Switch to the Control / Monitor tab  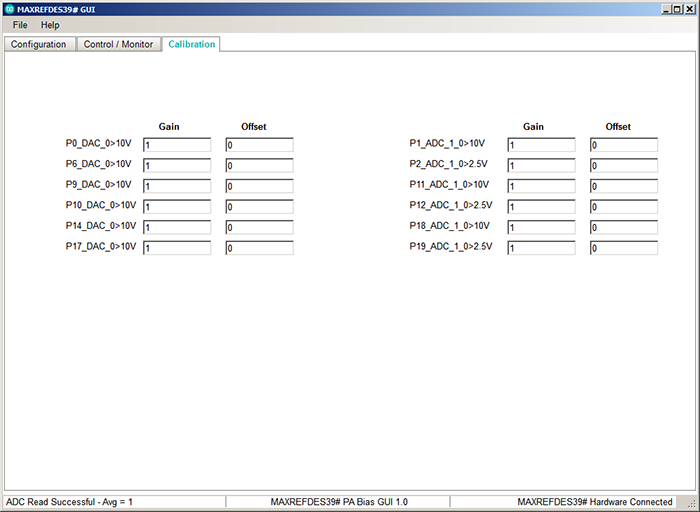118,44
